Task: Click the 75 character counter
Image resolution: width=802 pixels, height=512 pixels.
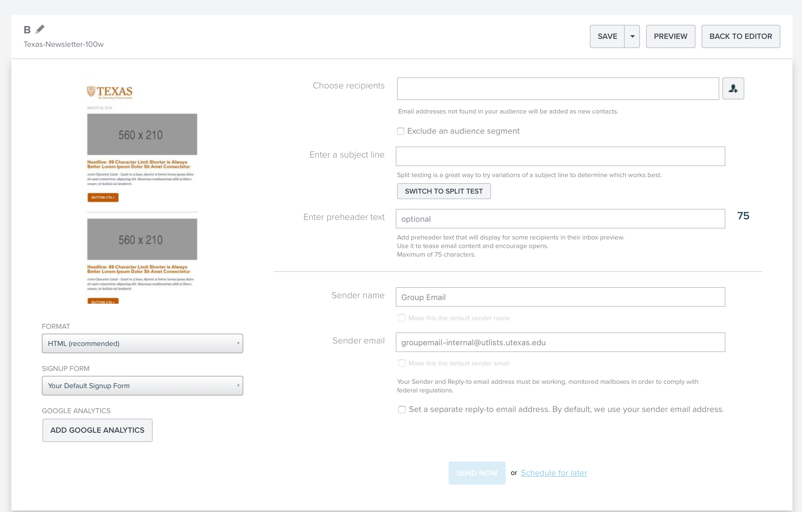Action: coord(743,216)
